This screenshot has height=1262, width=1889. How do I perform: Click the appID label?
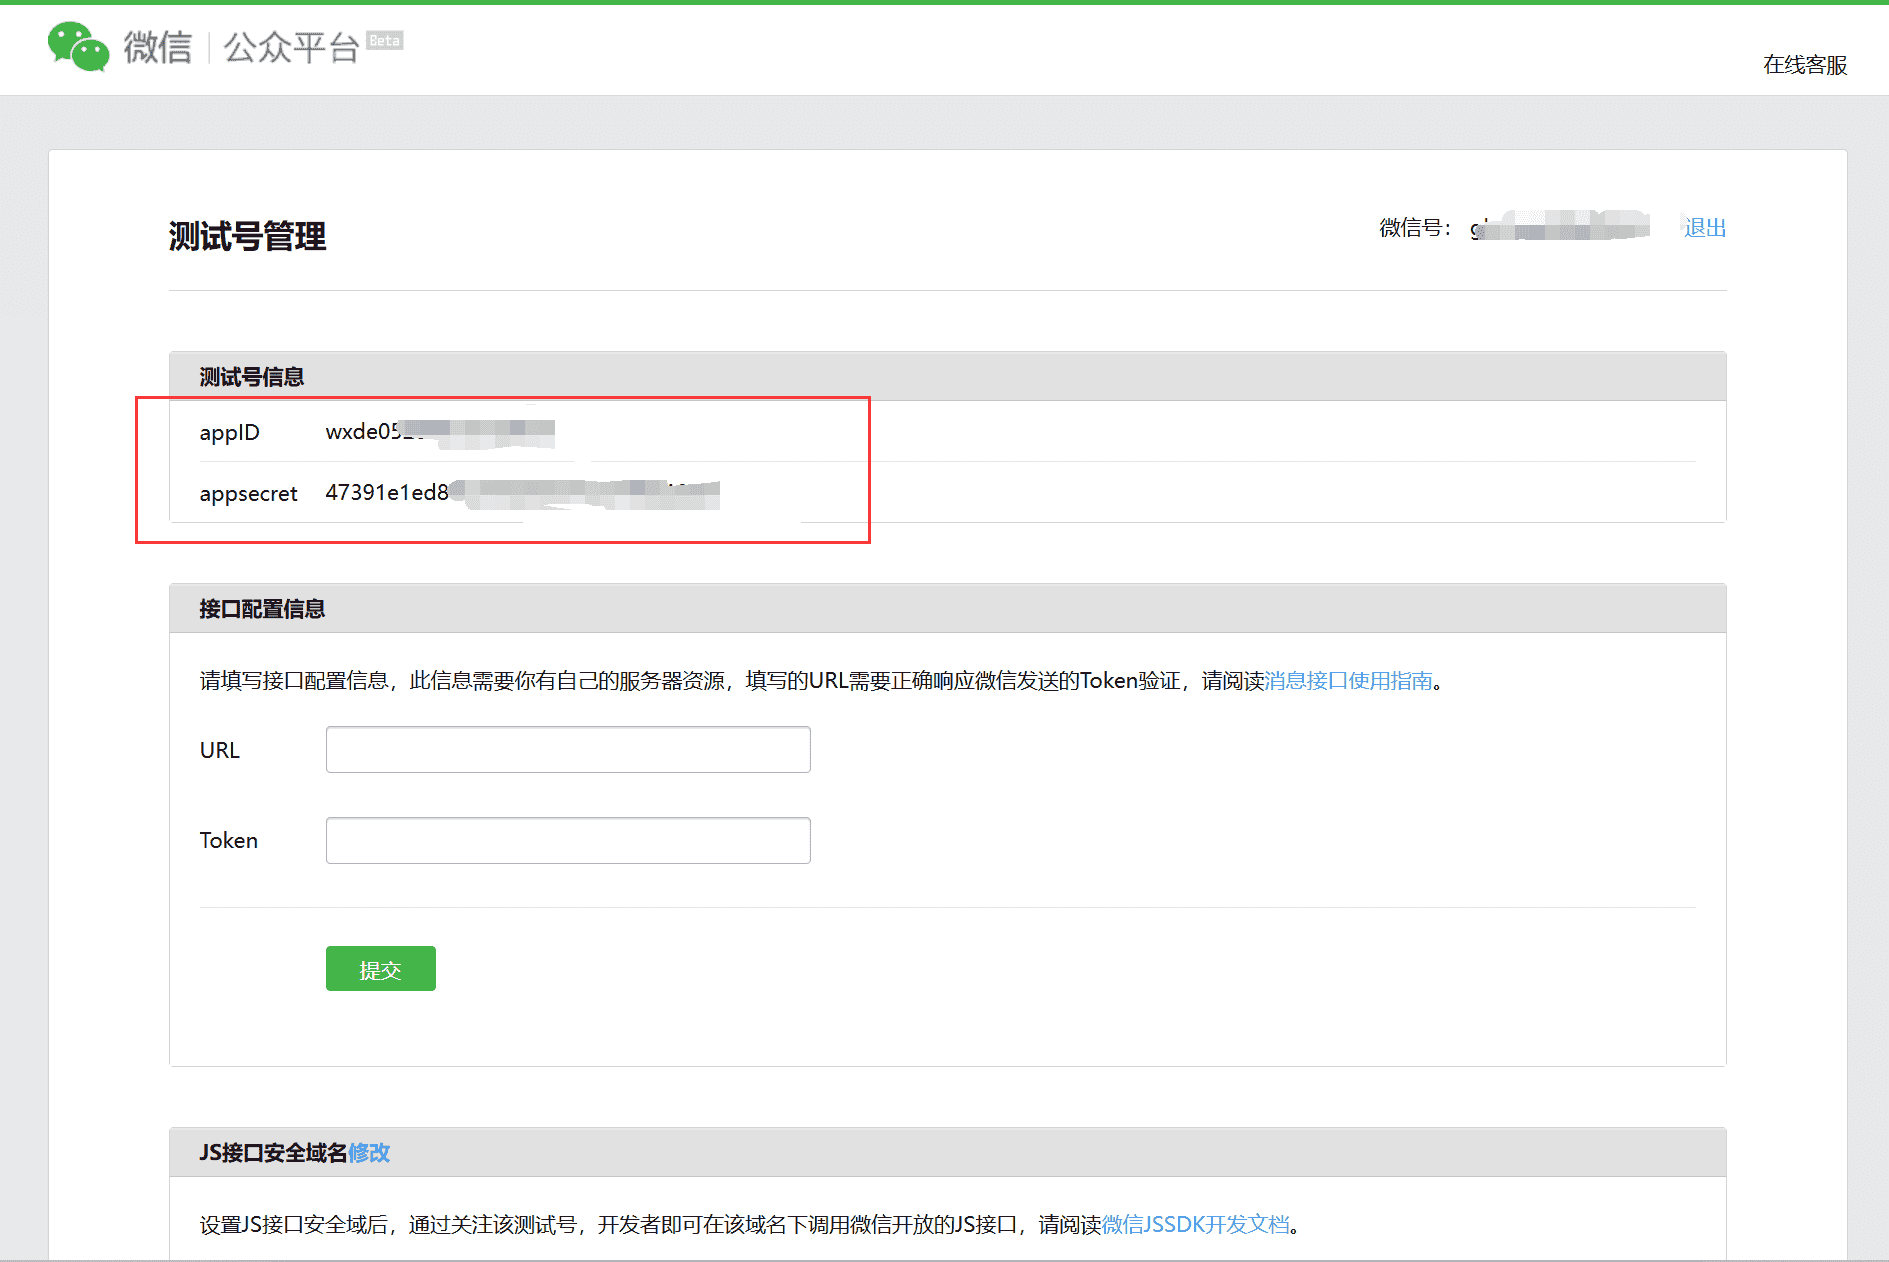[229, 432]
